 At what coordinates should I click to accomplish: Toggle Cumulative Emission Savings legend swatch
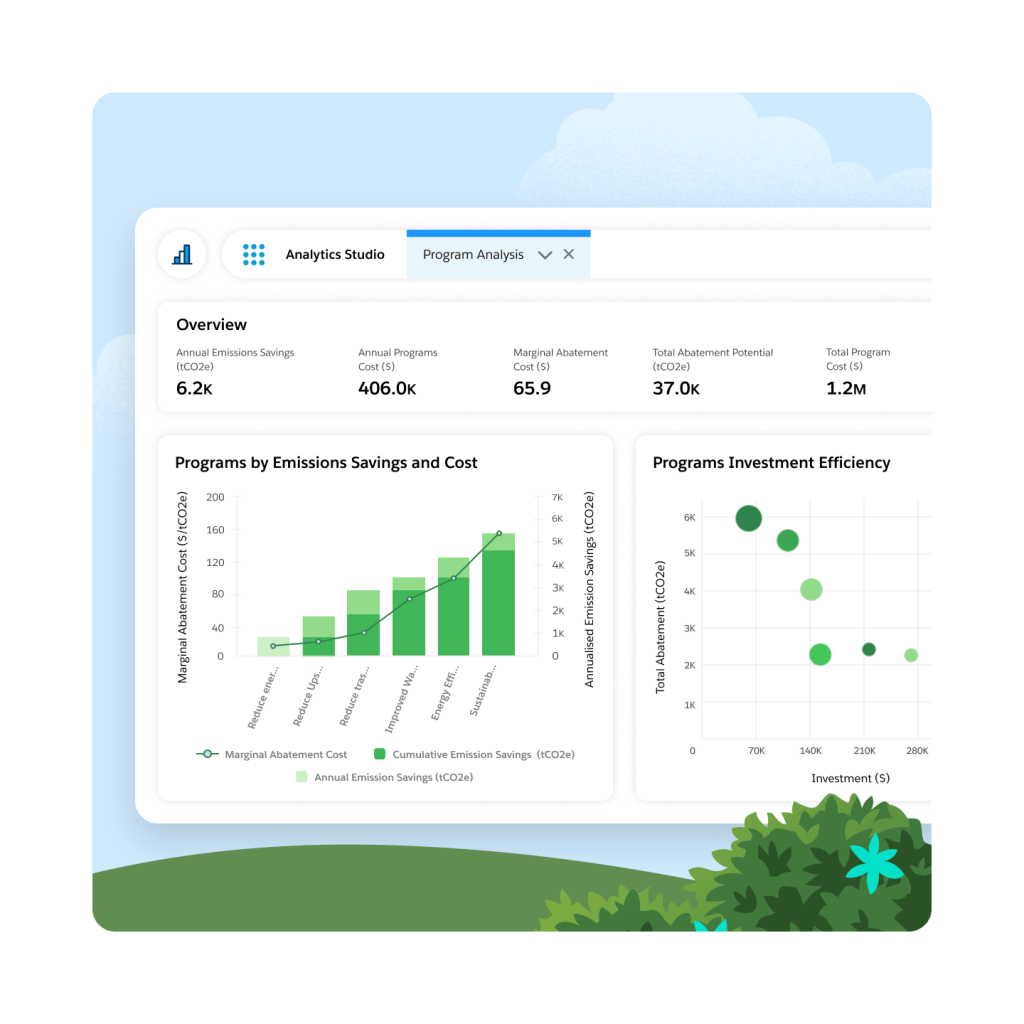click(379, 754)
